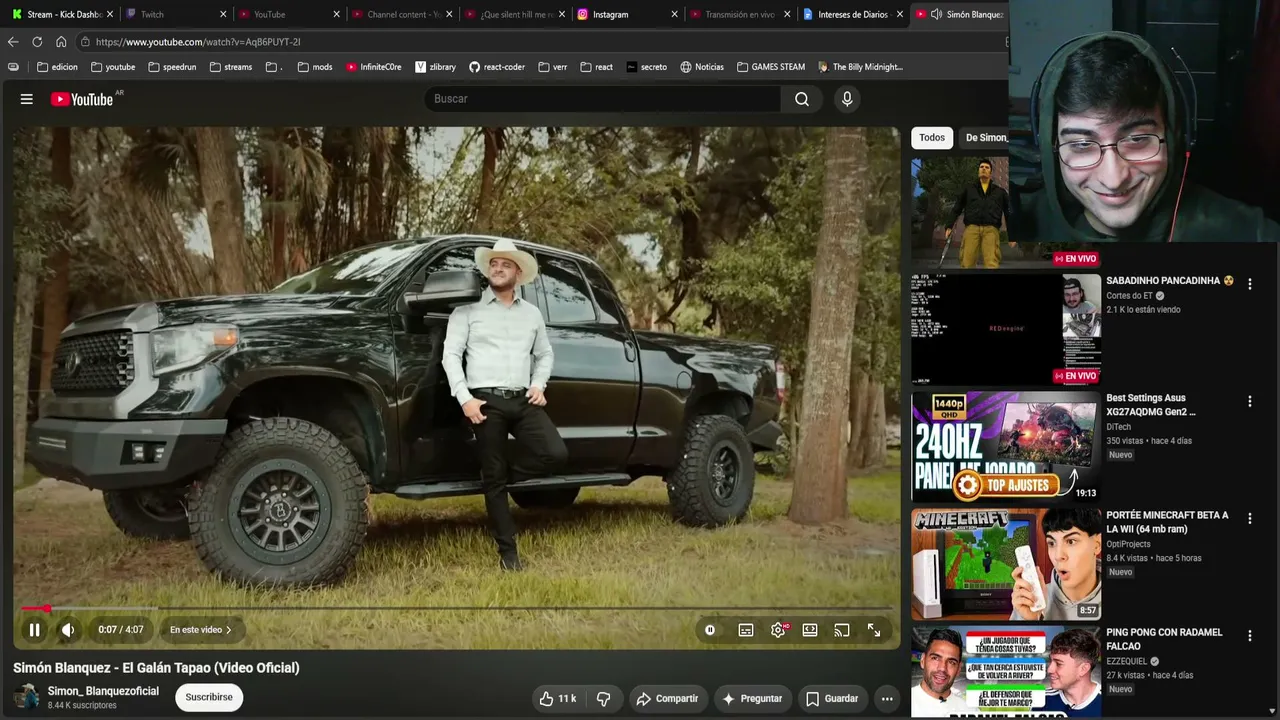1280x720 pixels.
Task: Subscribe with the Suscribirse button
Action: point(209,697)
